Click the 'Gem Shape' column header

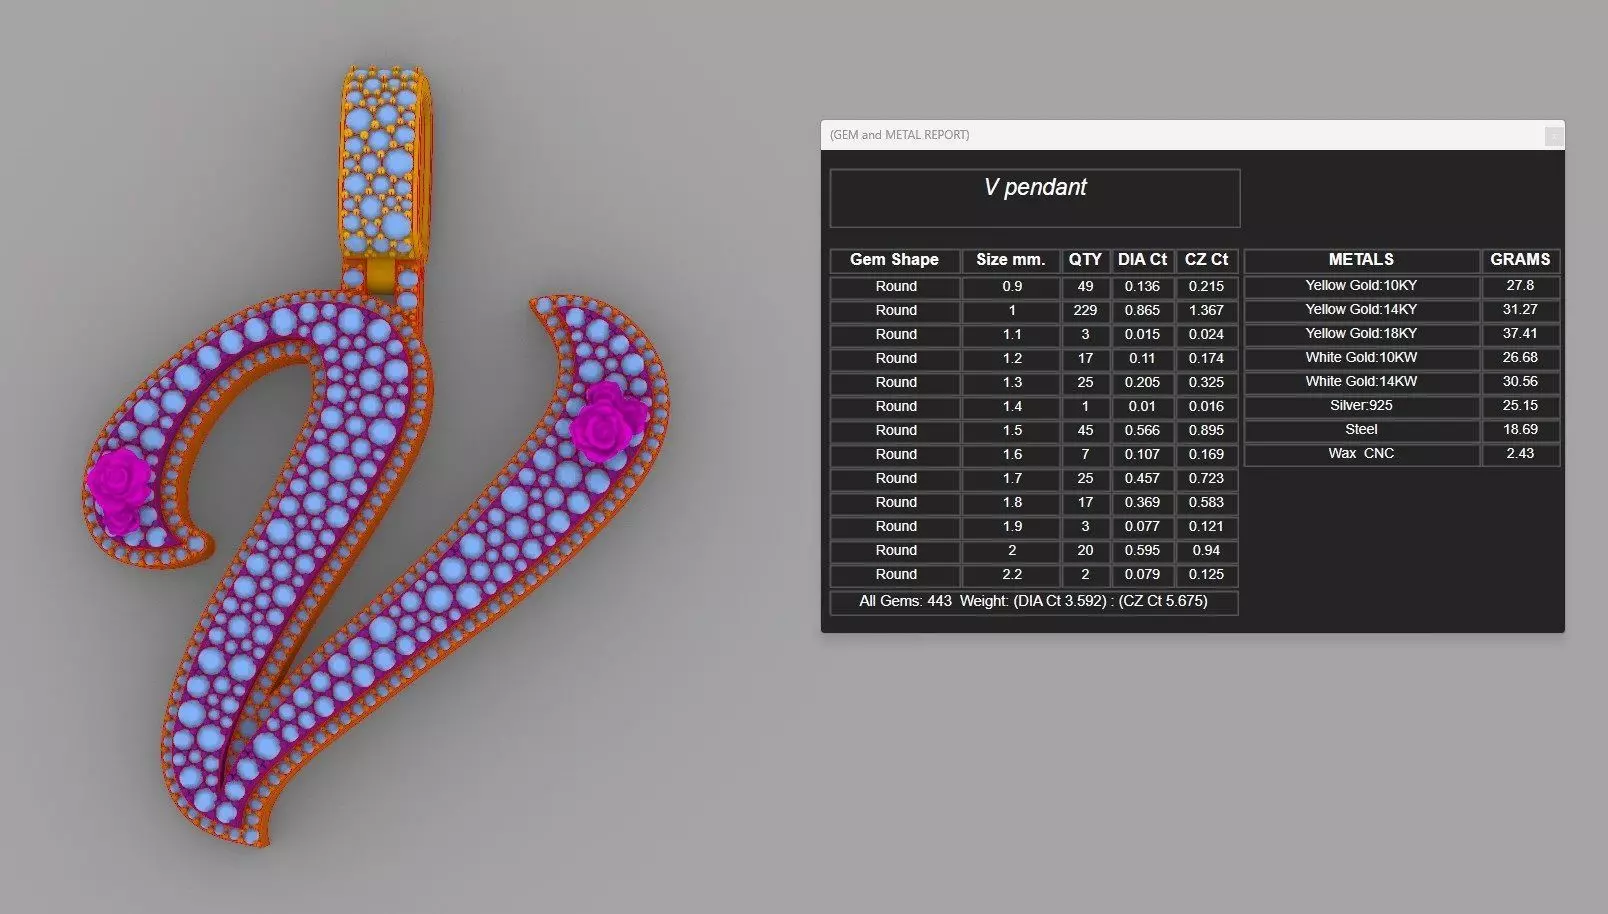pyautogui.click(x=895, y=260)
